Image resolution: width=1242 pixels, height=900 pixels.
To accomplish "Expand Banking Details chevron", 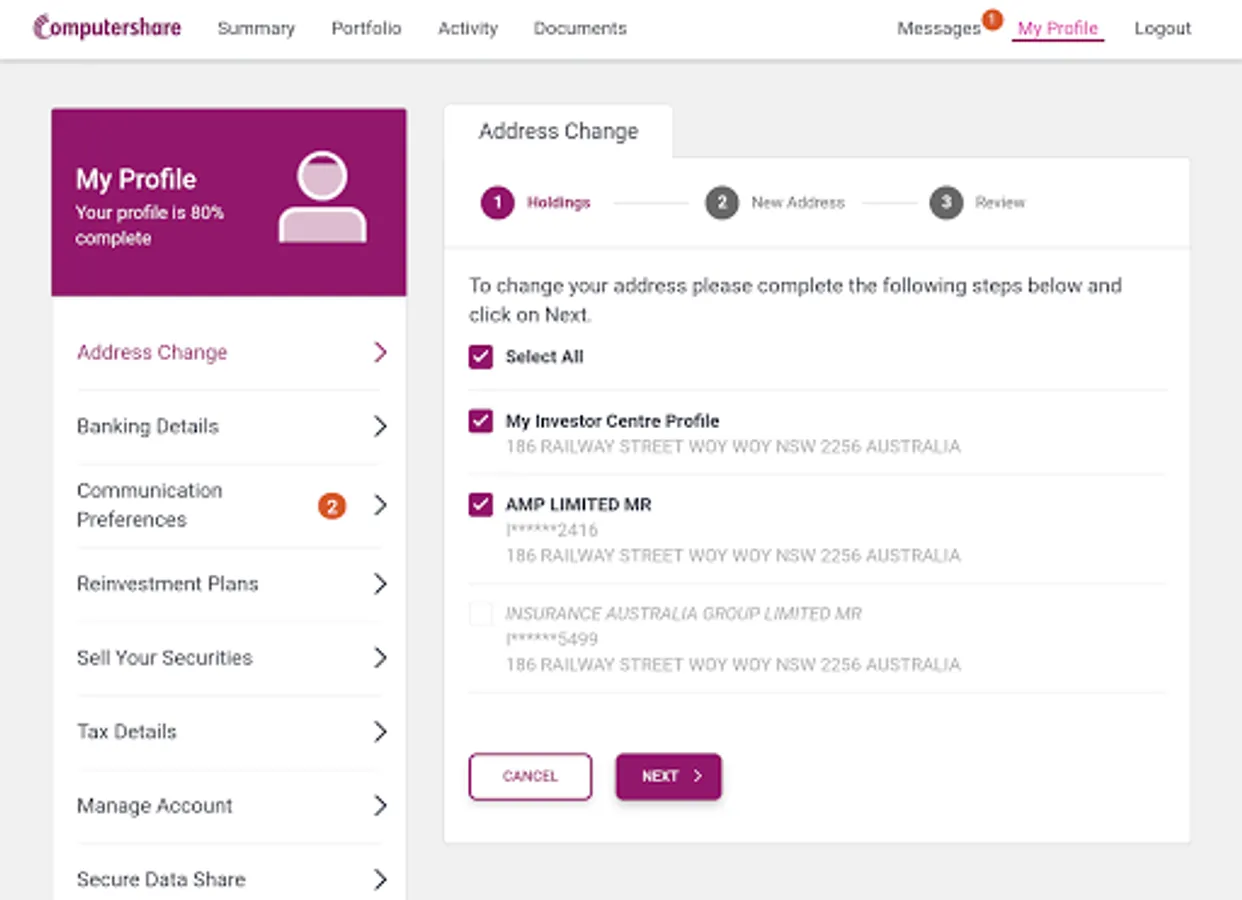I will tap(380, 427).
